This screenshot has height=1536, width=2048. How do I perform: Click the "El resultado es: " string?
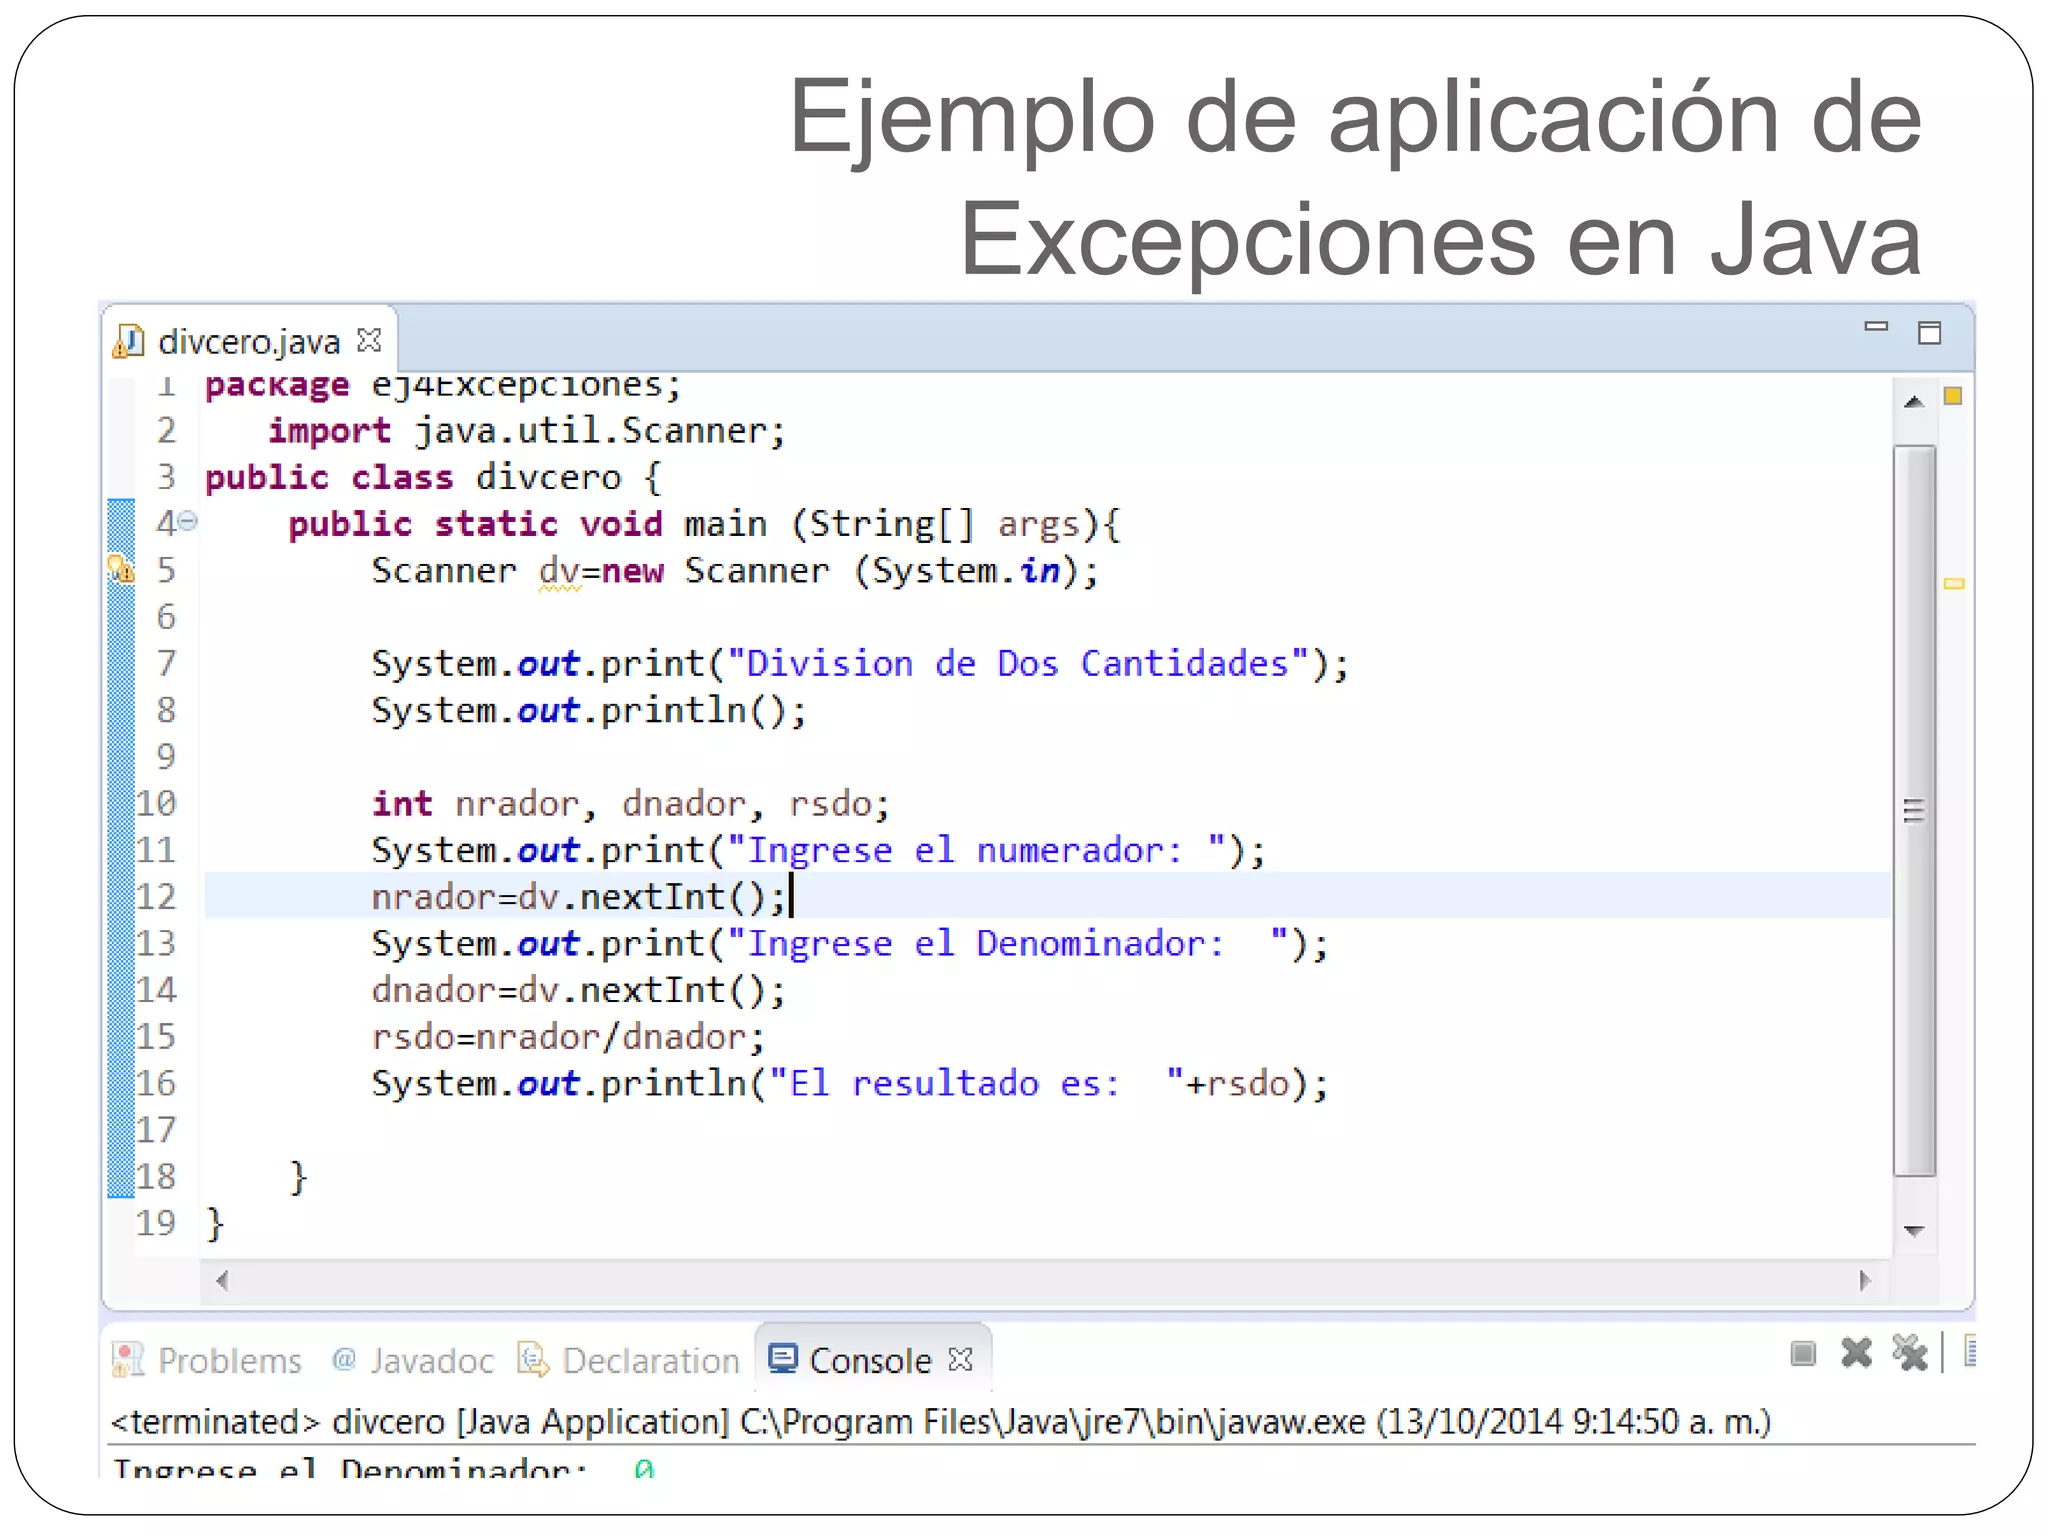[976, 1083]
